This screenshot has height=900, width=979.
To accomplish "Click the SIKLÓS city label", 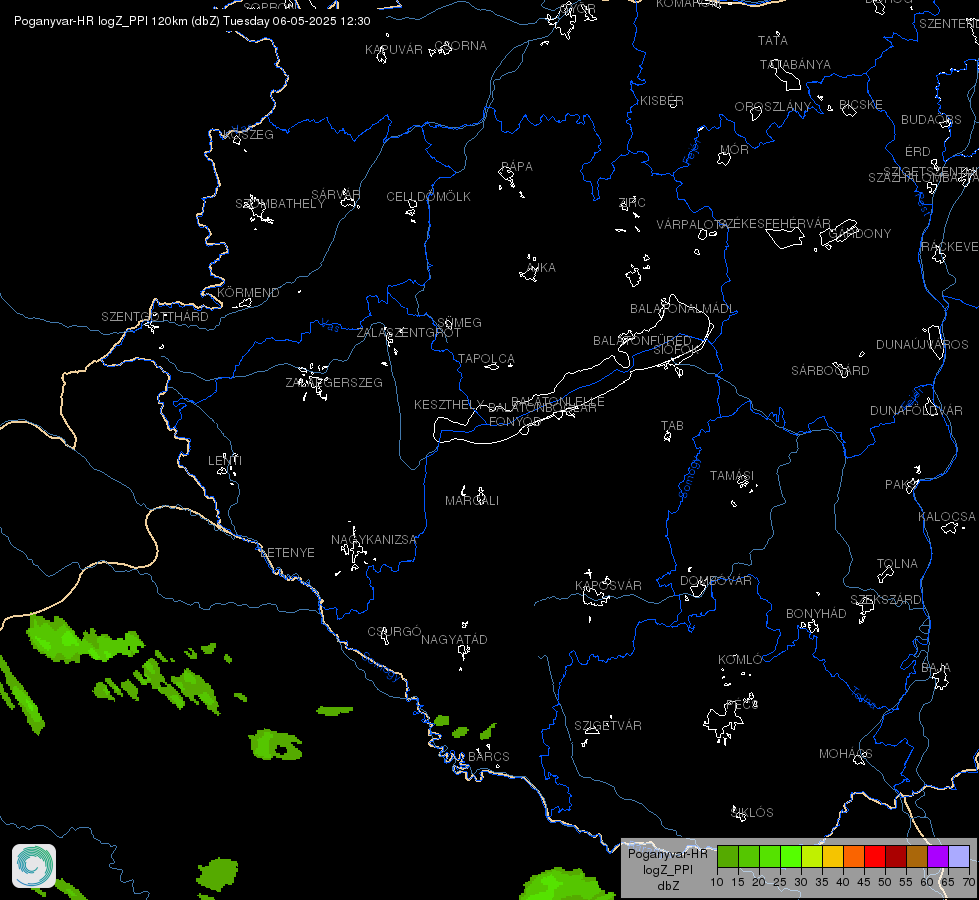I will (x=752, y=812).
